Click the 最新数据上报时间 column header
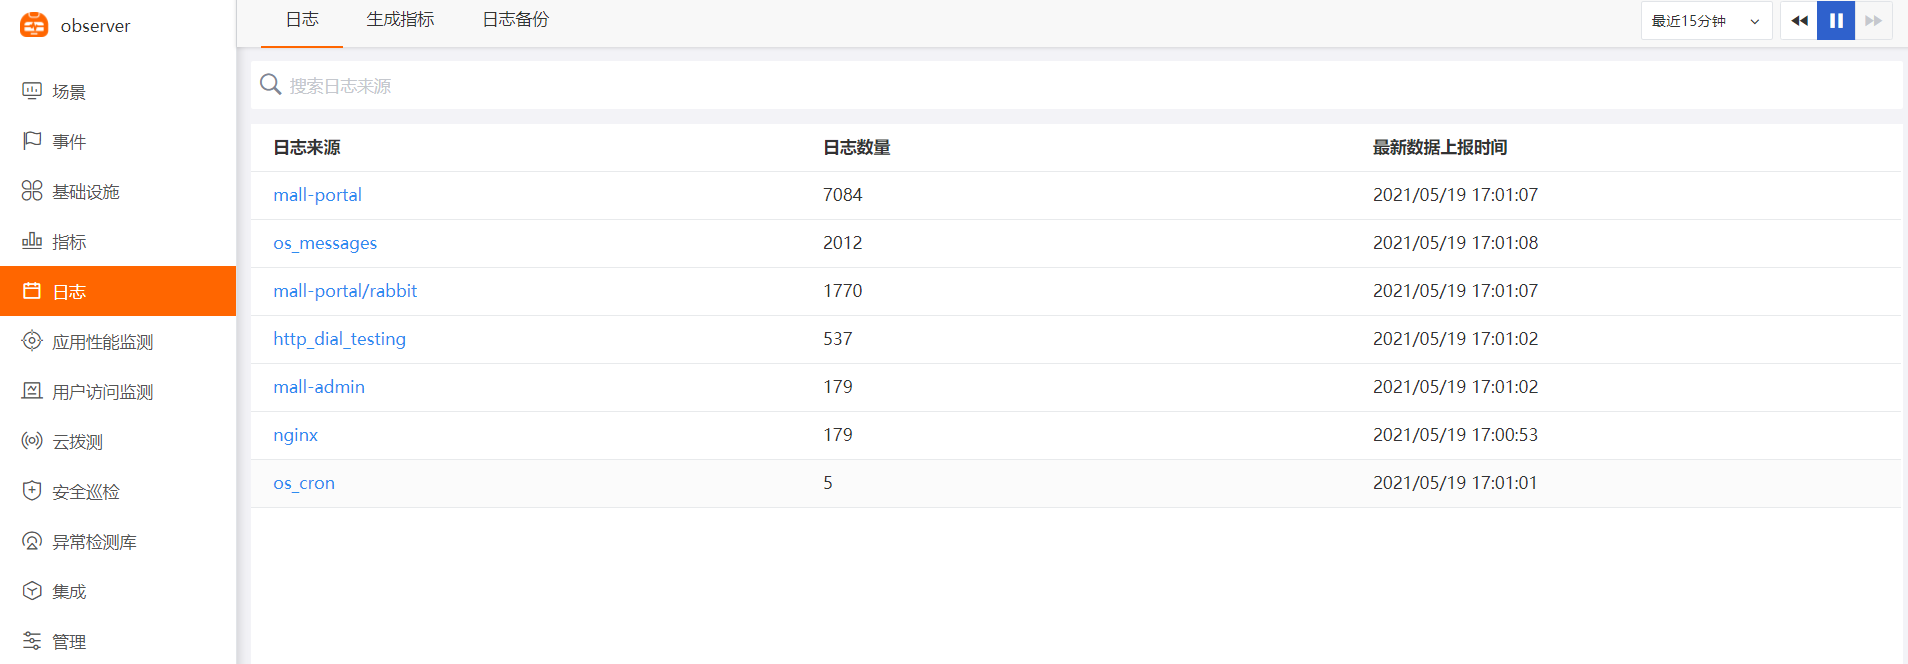 point(1440,147)
